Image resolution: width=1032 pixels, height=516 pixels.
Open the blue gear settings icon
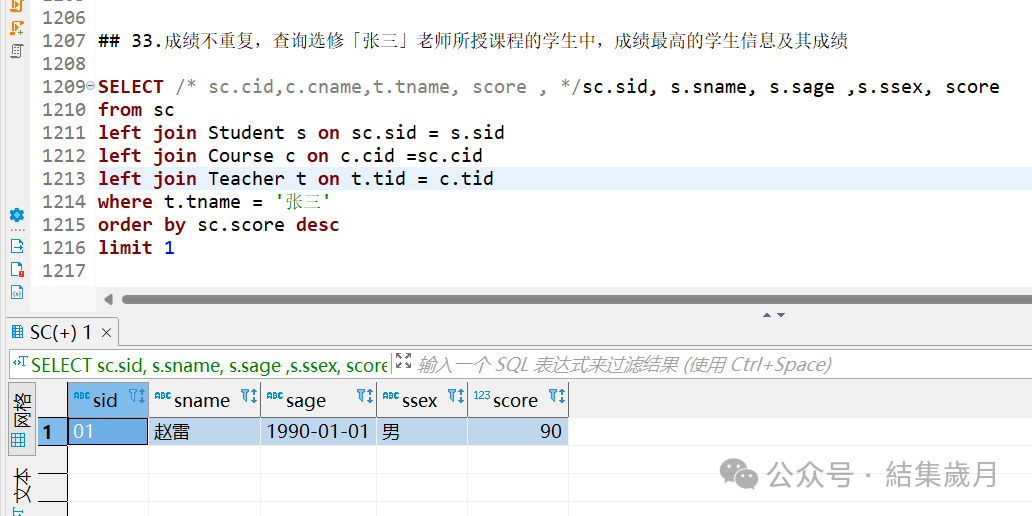pos(17,215)
